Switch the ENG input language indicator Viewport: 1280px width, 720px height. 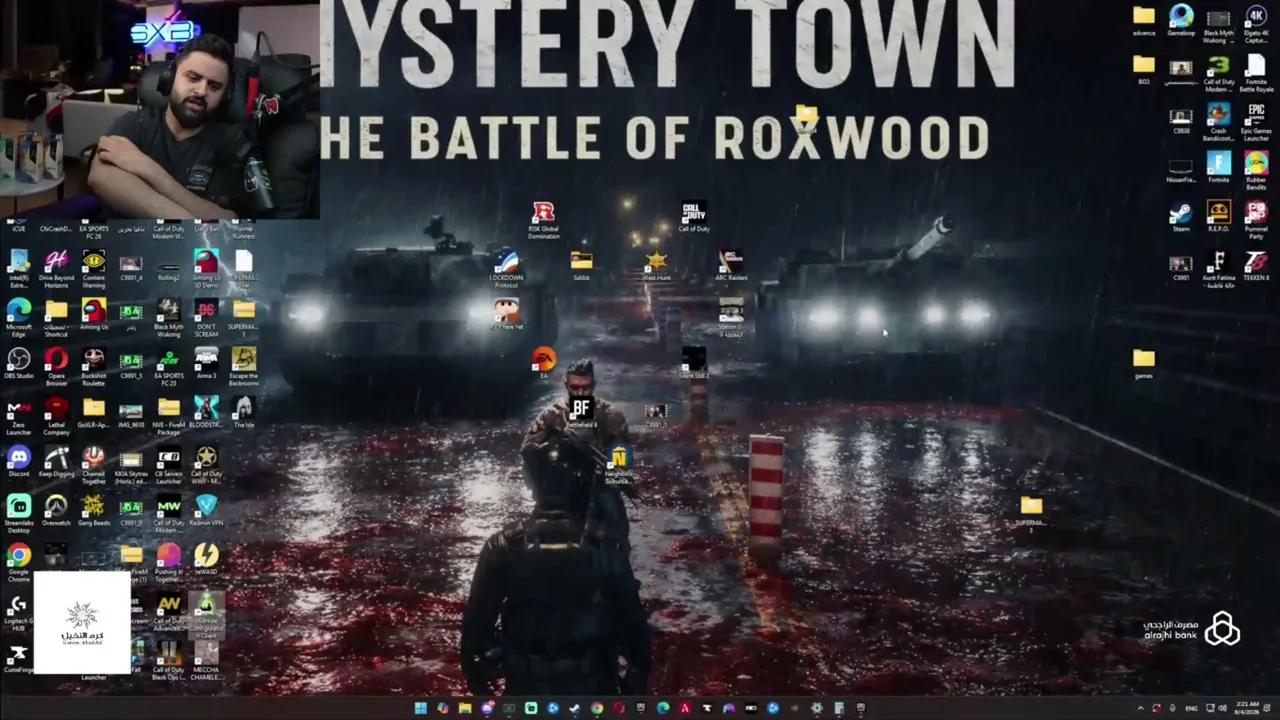(1192, 708)
